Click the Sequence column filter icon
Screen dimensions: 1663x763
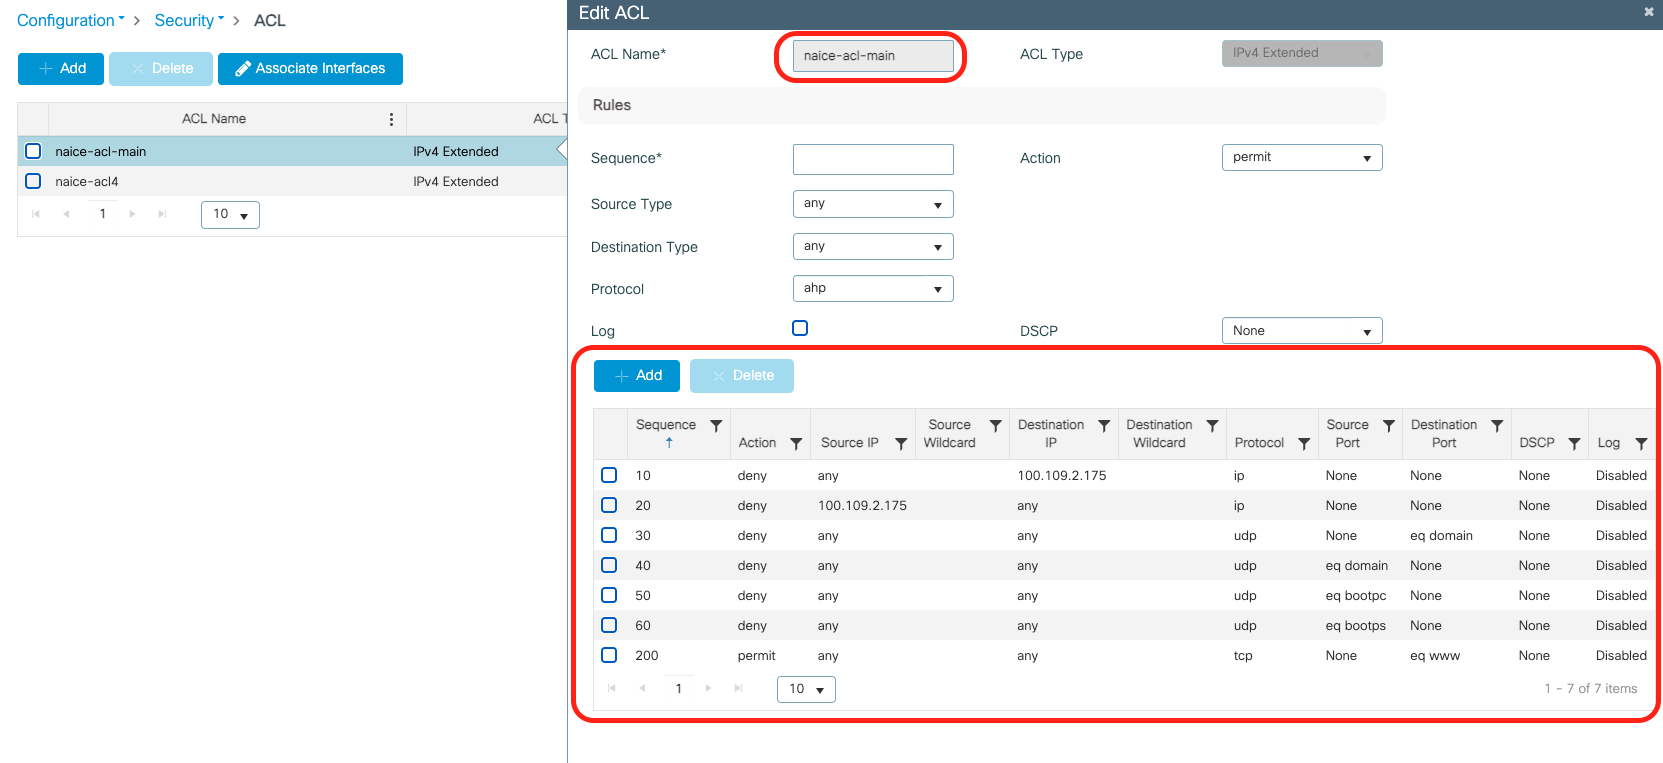(x=716, y=426)
